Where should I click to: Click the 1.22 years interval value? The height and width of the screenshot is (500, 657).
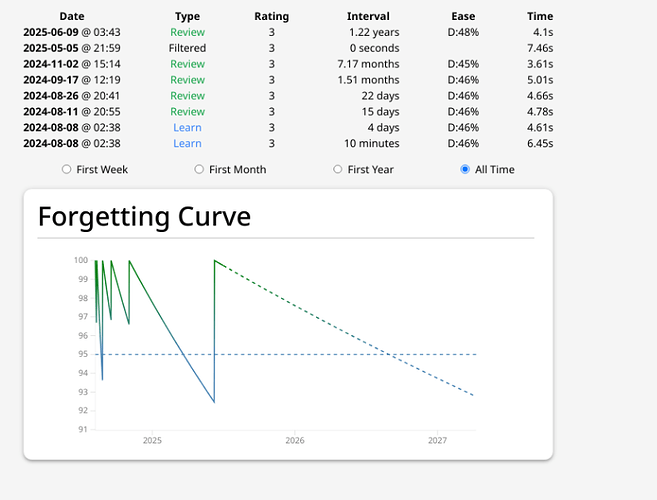click(374, 32)
